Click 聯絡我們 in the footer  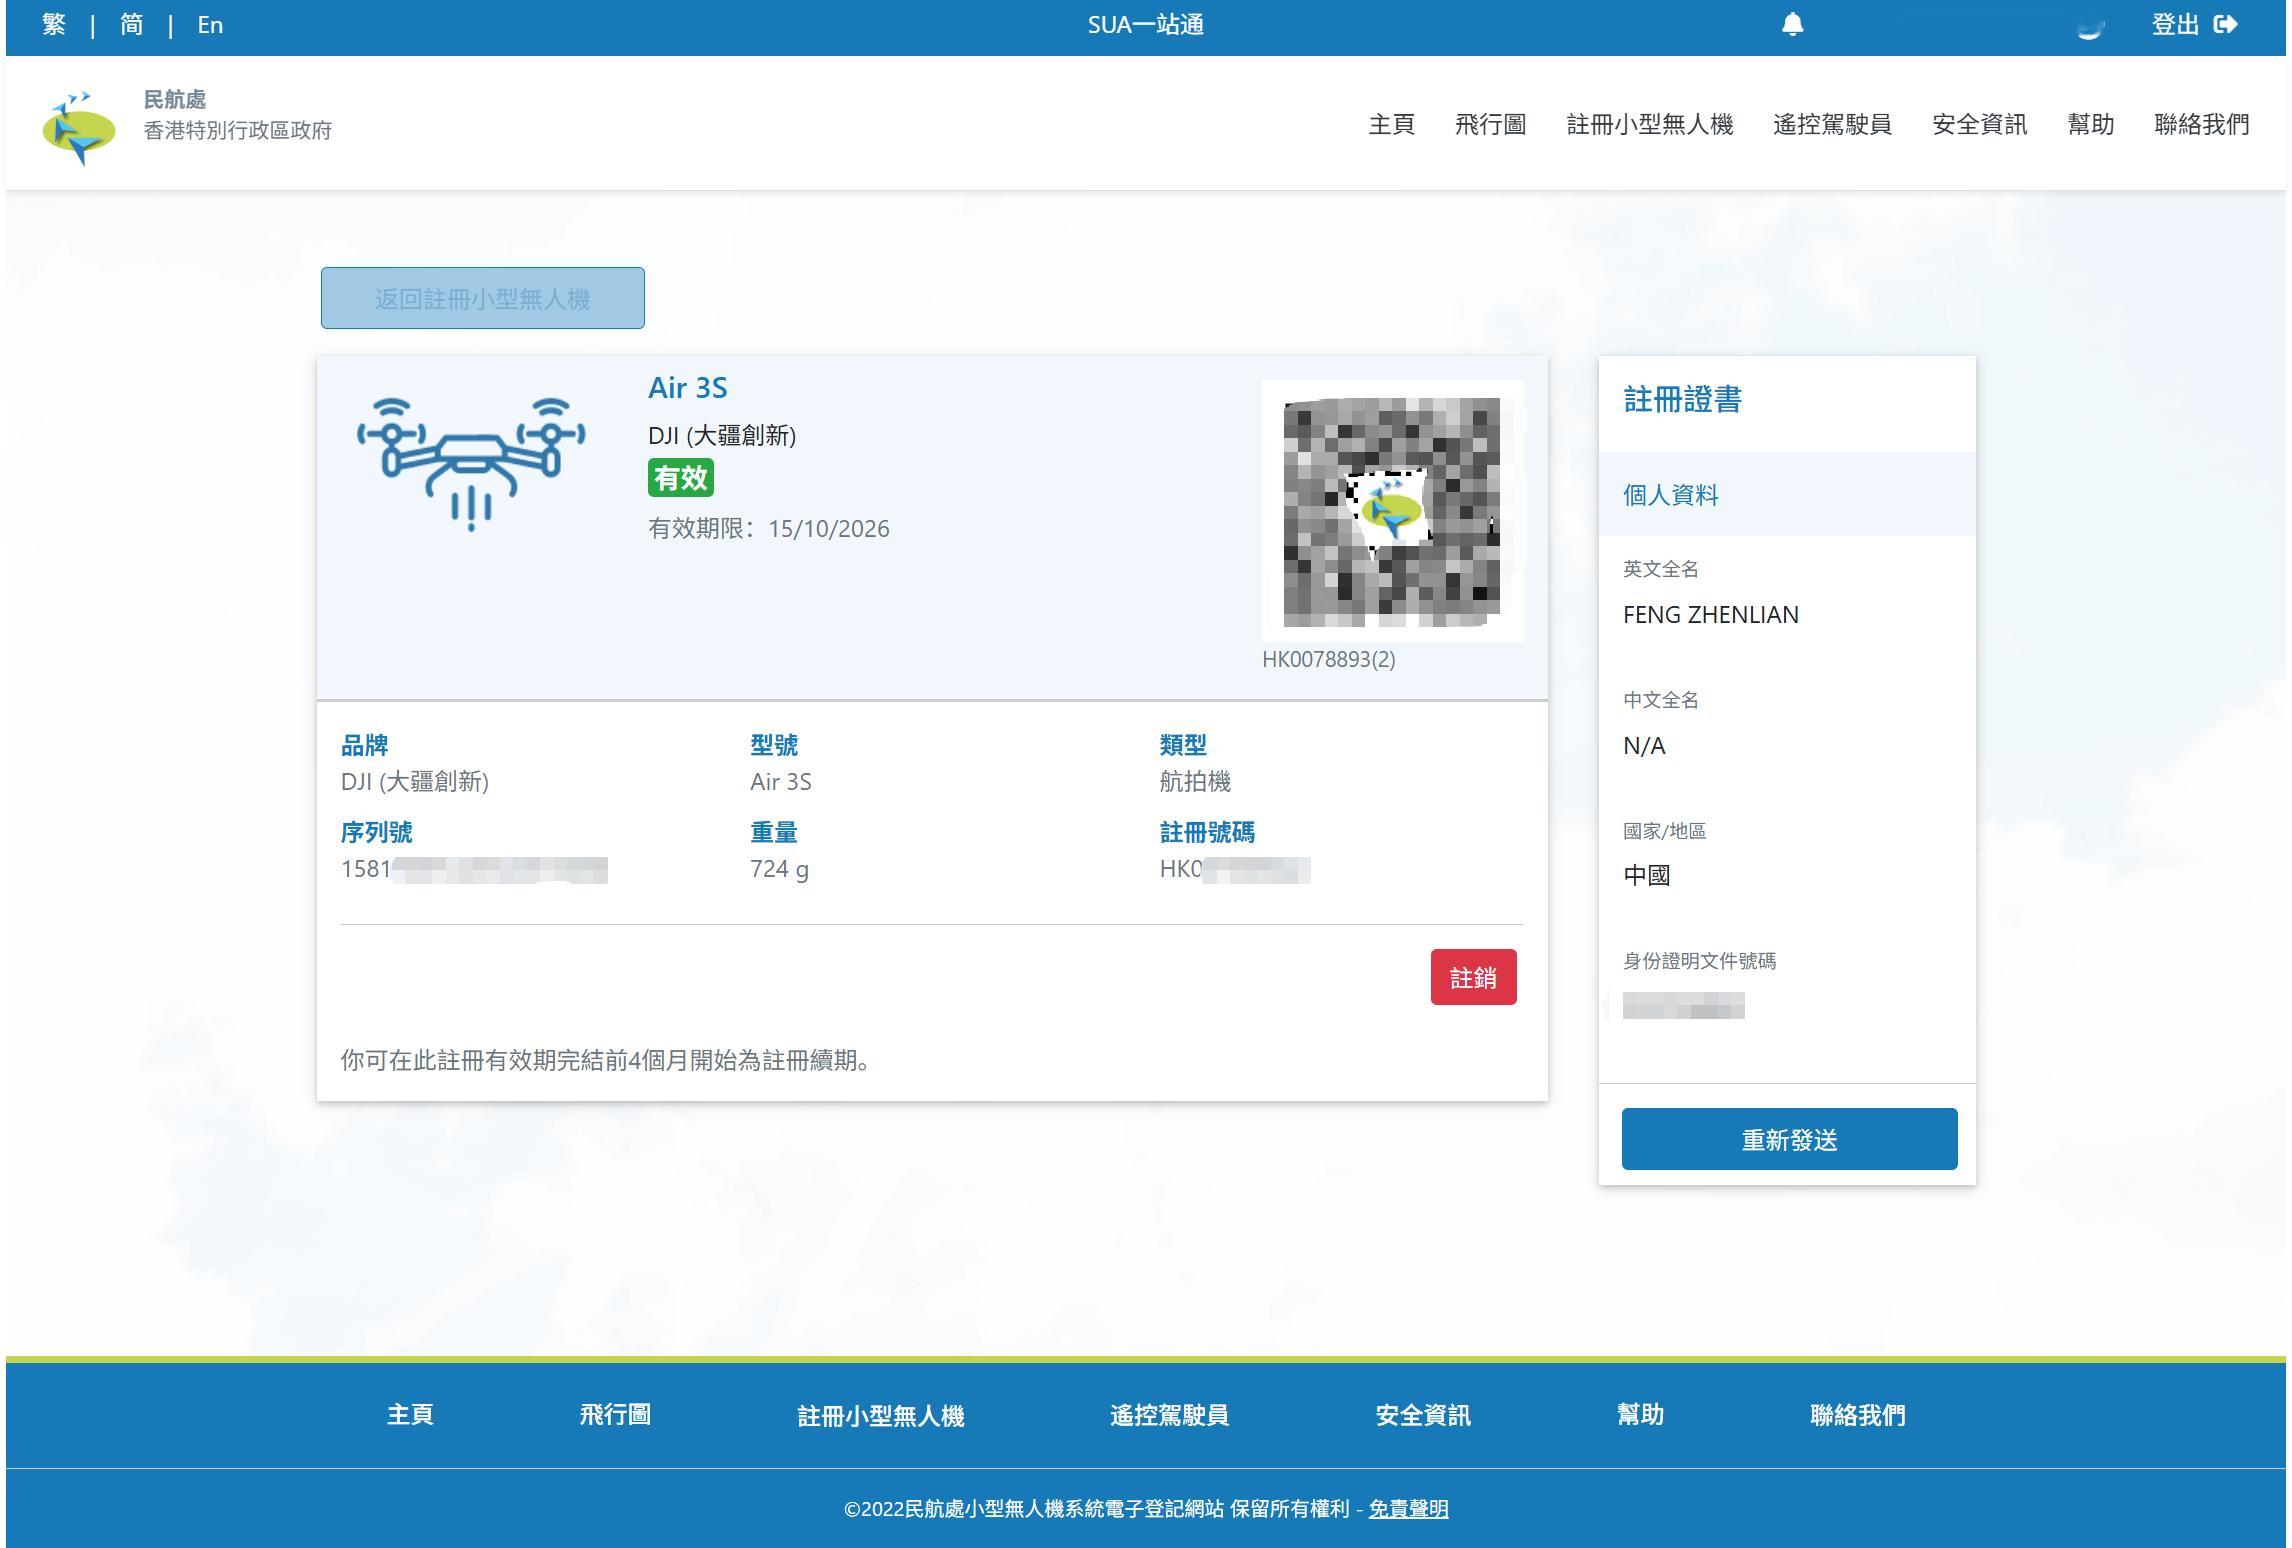point(1857,1415)
